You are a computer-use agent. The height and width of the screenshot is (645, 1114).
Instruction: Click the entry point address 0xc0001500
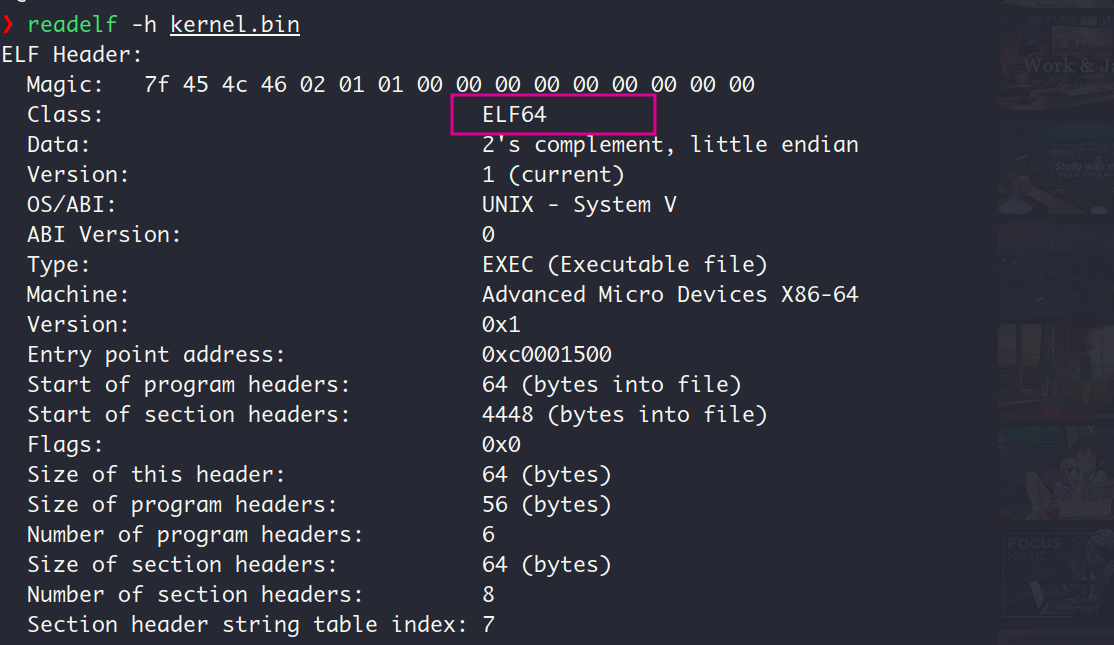coord(546,354)
